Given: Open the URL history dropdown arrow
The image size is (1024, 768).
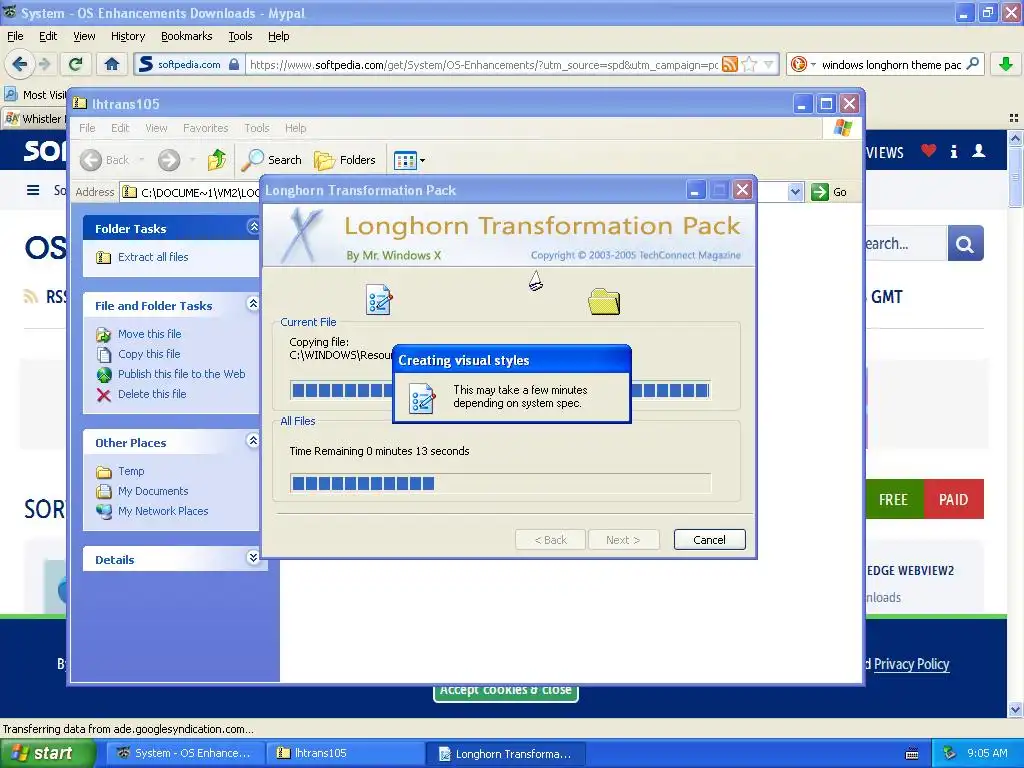Looking at the screenshot, I should tap(769, 64).
